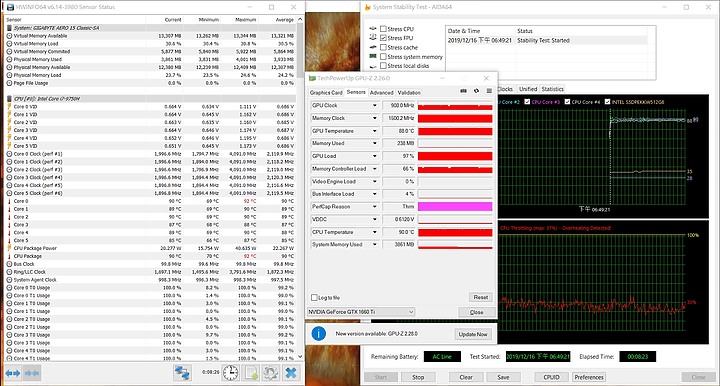Viewport: 720px width, 386px height.
Task: Open Validation tab in GPU-Z
Action: [x=409, y=93]
